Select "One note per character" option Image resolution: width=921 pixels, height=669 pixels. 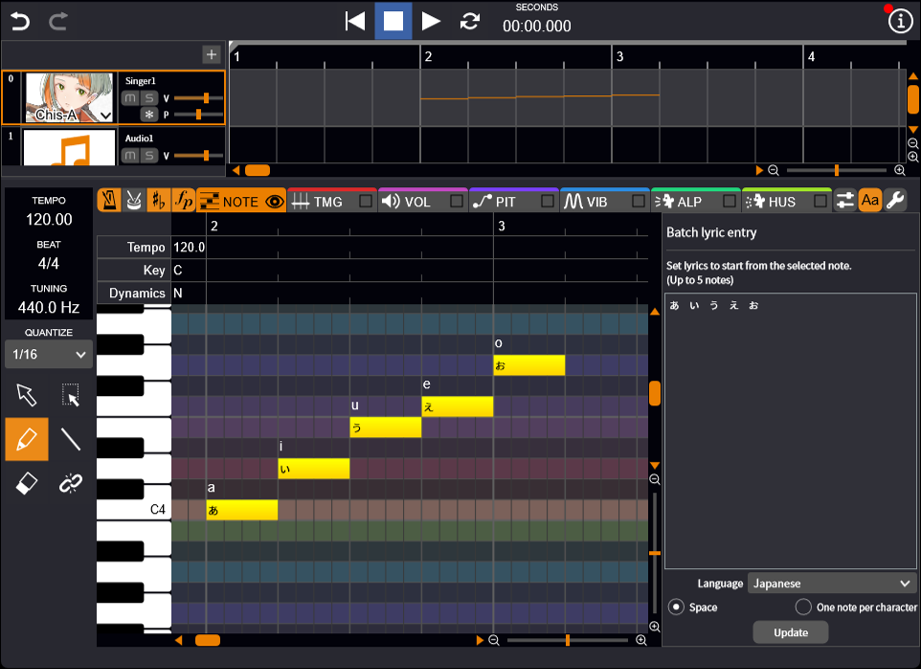803,607
